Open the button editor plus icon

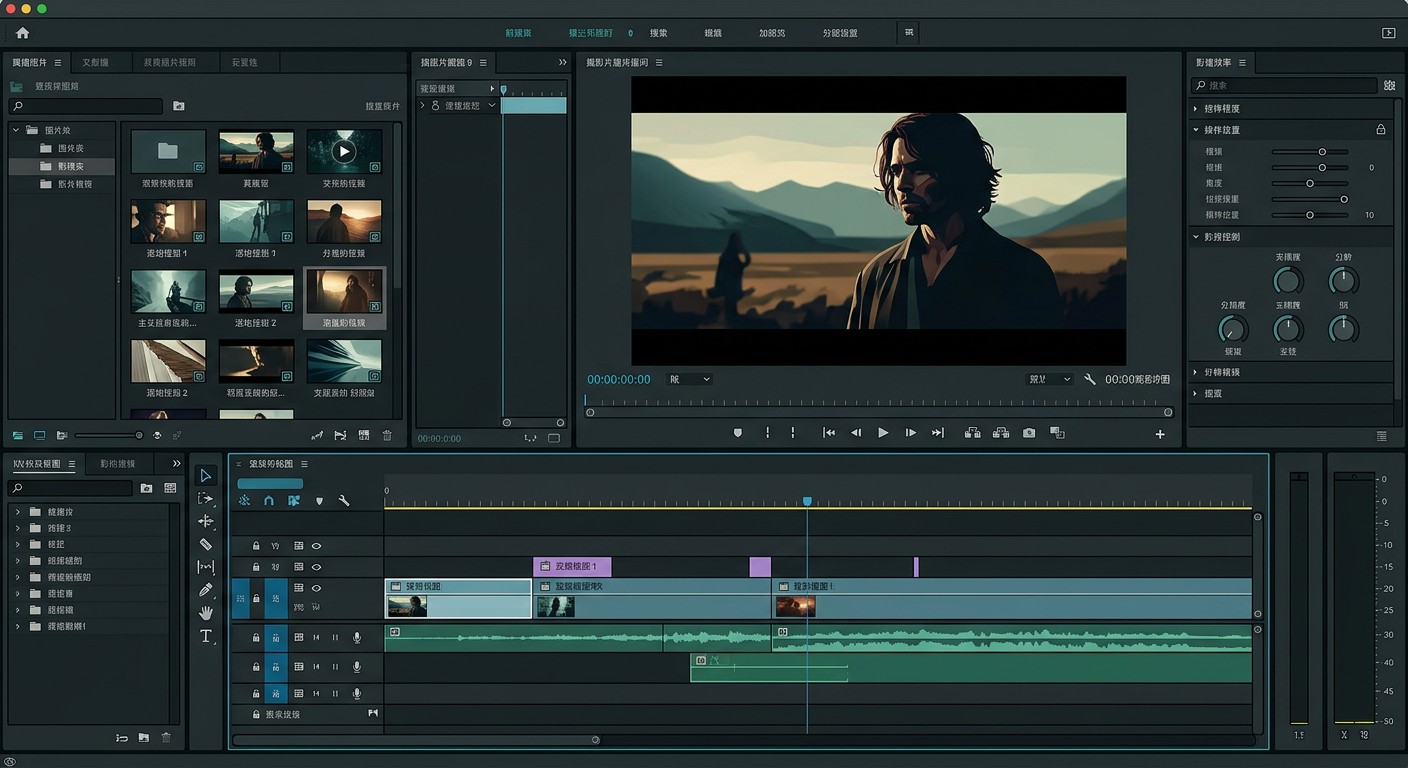(x=1160, y=434)
